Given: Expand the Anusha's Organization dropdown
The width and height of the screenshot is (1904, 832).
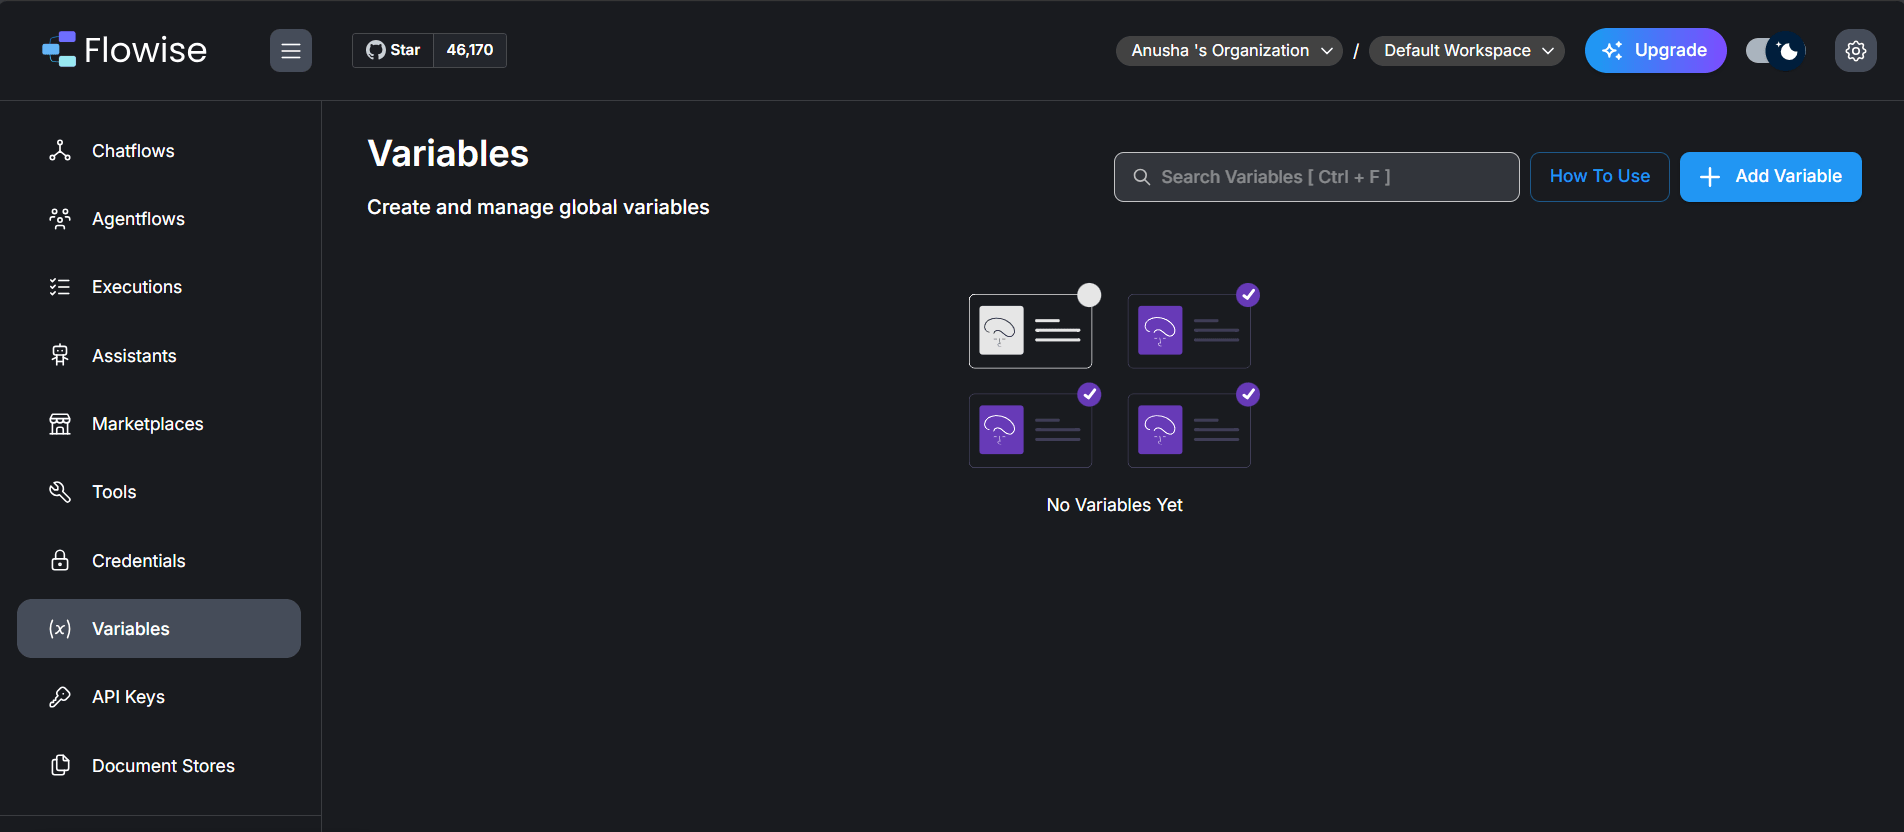Looking at the screenshot, I should [x=1229, y=51].
